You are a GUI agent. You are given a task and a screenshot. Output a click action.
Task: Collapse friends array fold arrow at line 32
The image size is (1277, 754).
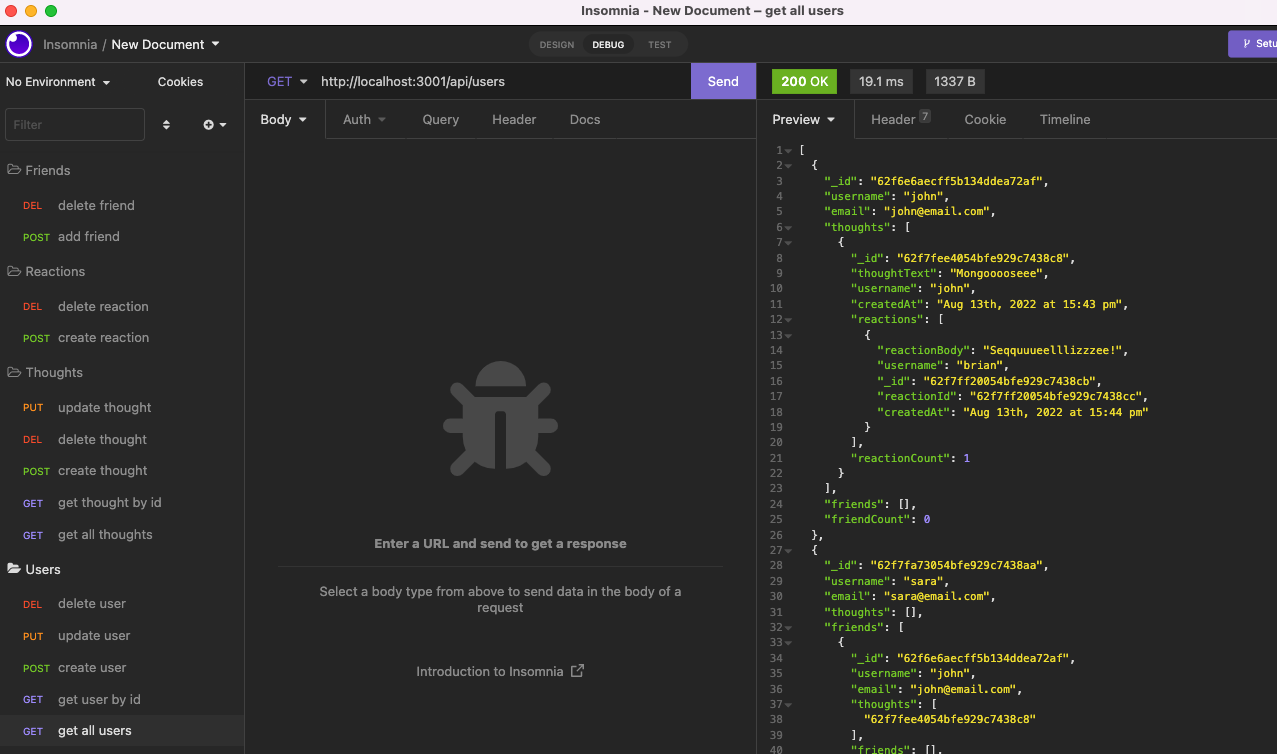[788, 627]
